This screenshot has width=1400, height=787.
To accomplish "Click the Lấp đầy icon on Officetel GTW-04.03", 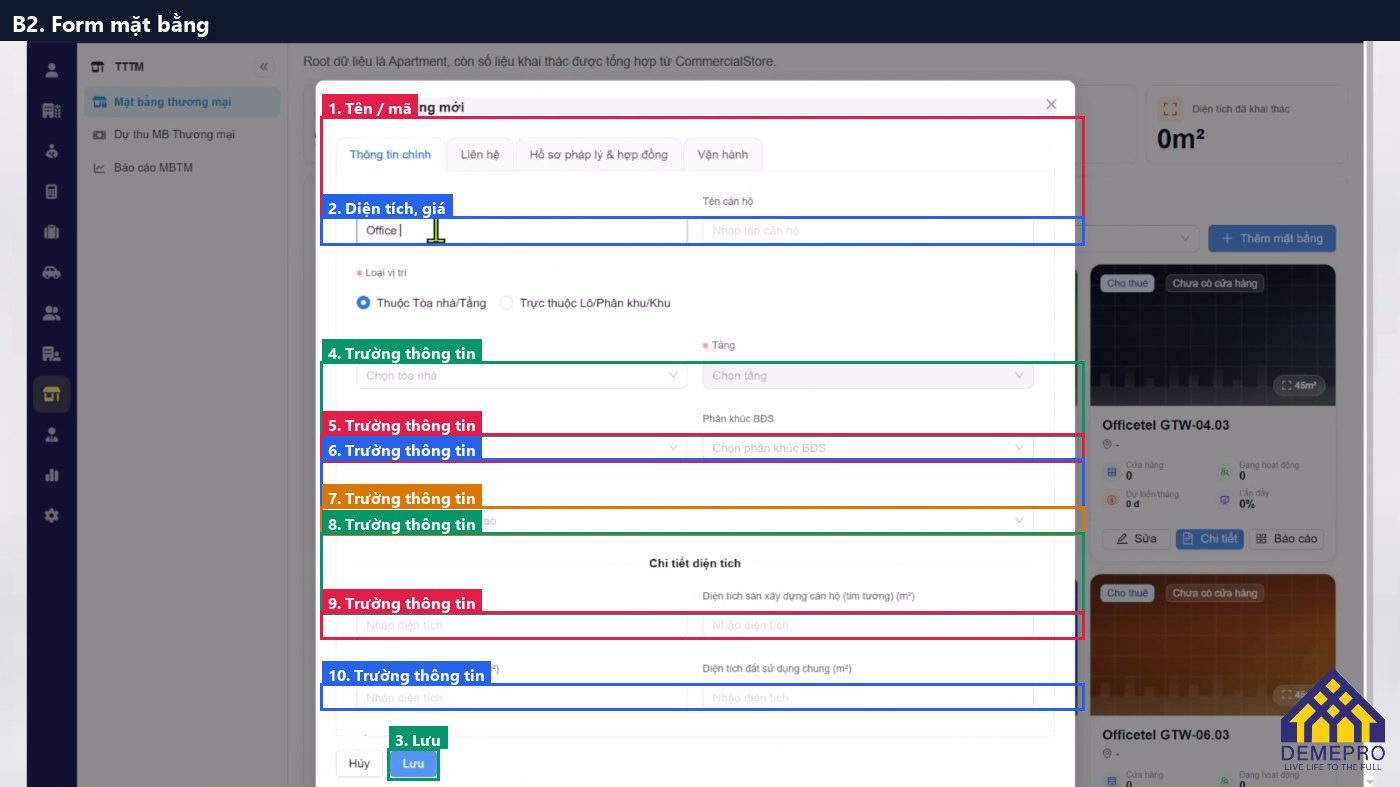I will (1224, 500).
